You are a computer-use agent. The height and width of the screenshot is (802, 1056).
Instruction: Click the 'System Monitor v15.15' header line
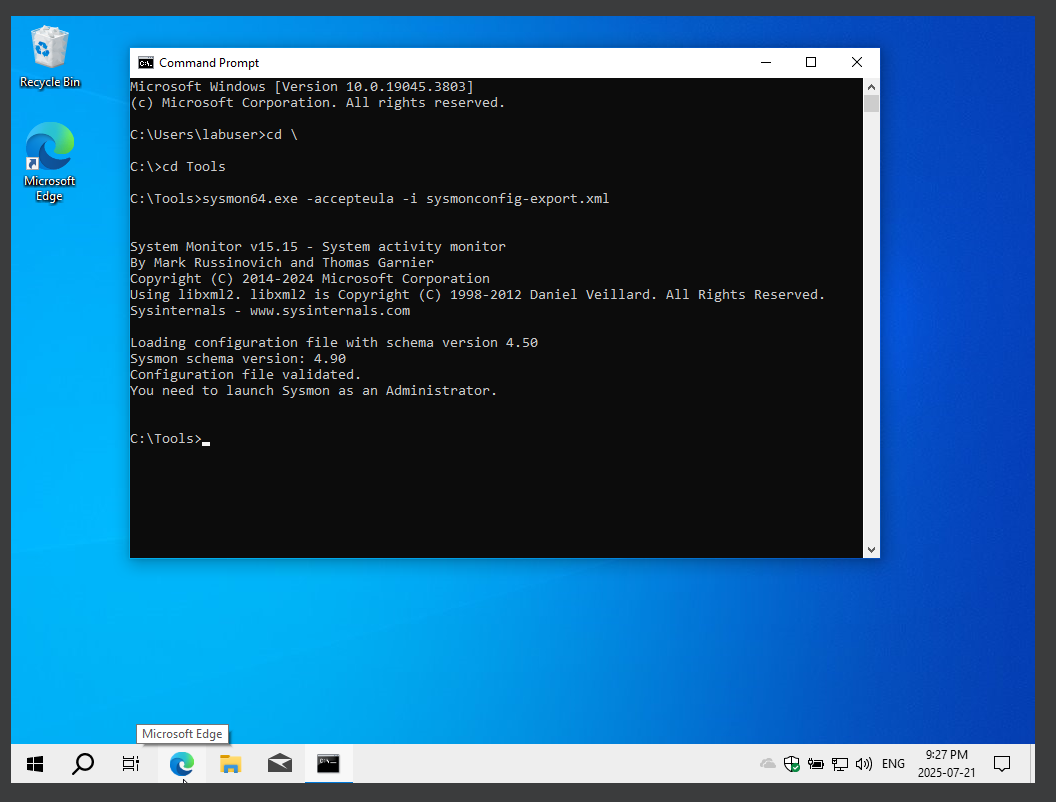point(318,246)
